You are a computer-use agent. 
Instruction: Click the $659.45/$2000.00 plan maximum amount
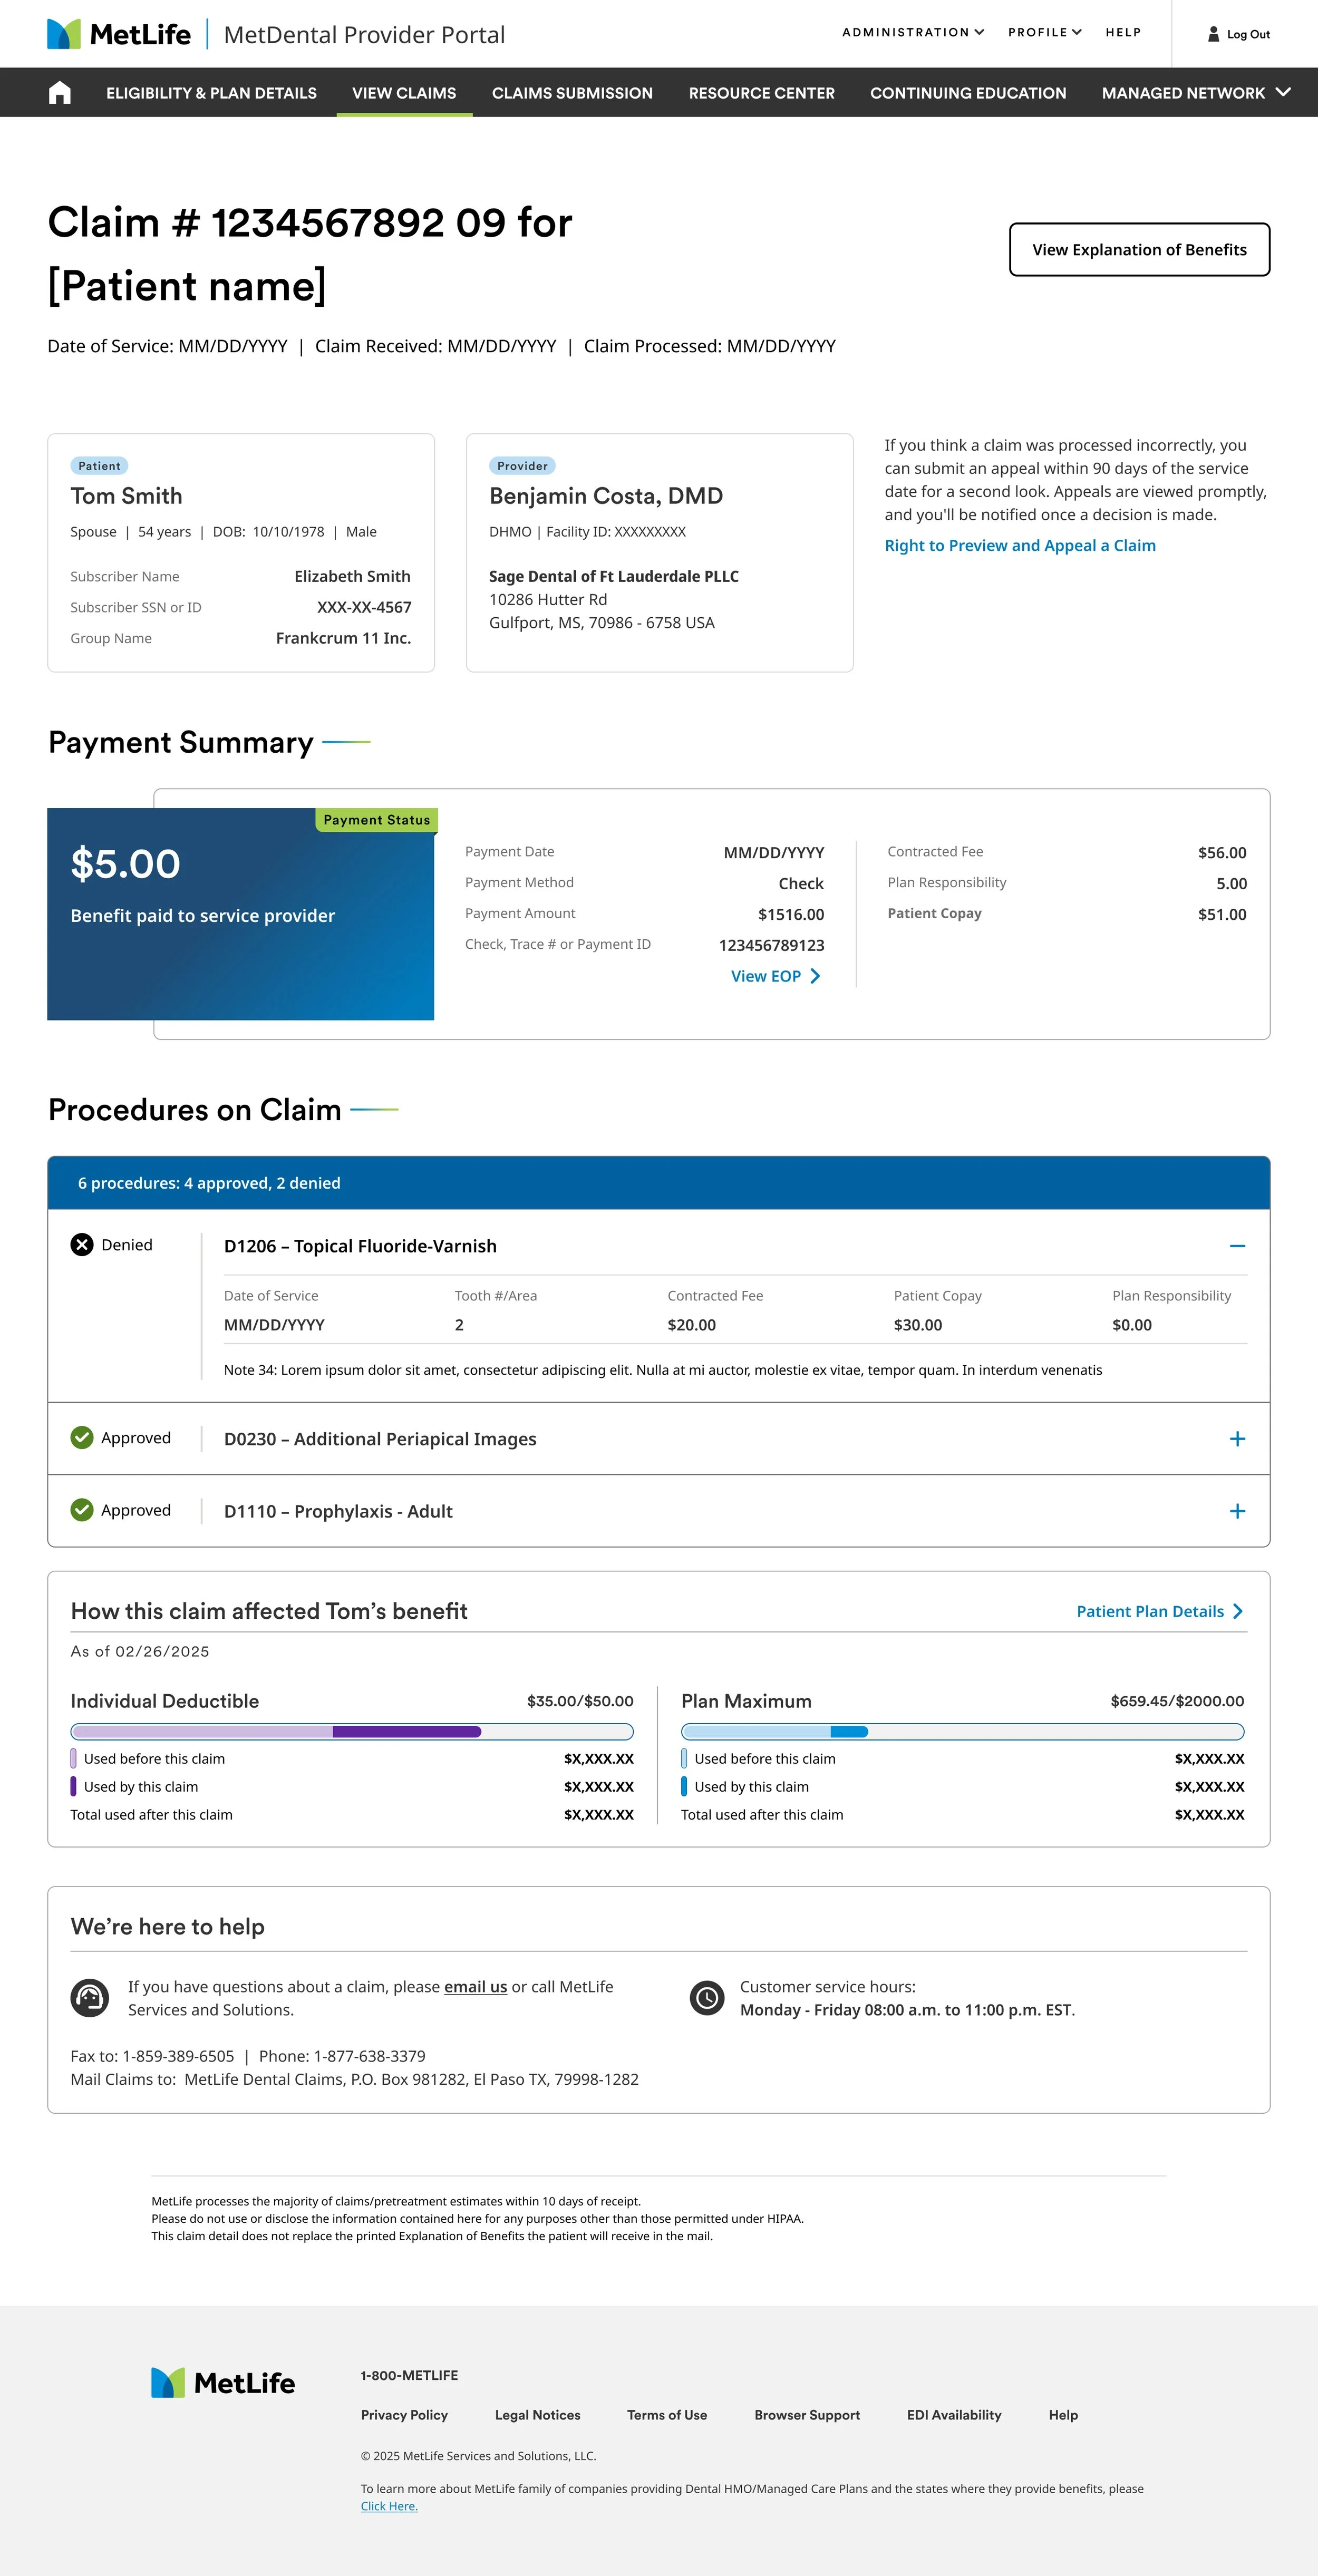(1177, 1701)
